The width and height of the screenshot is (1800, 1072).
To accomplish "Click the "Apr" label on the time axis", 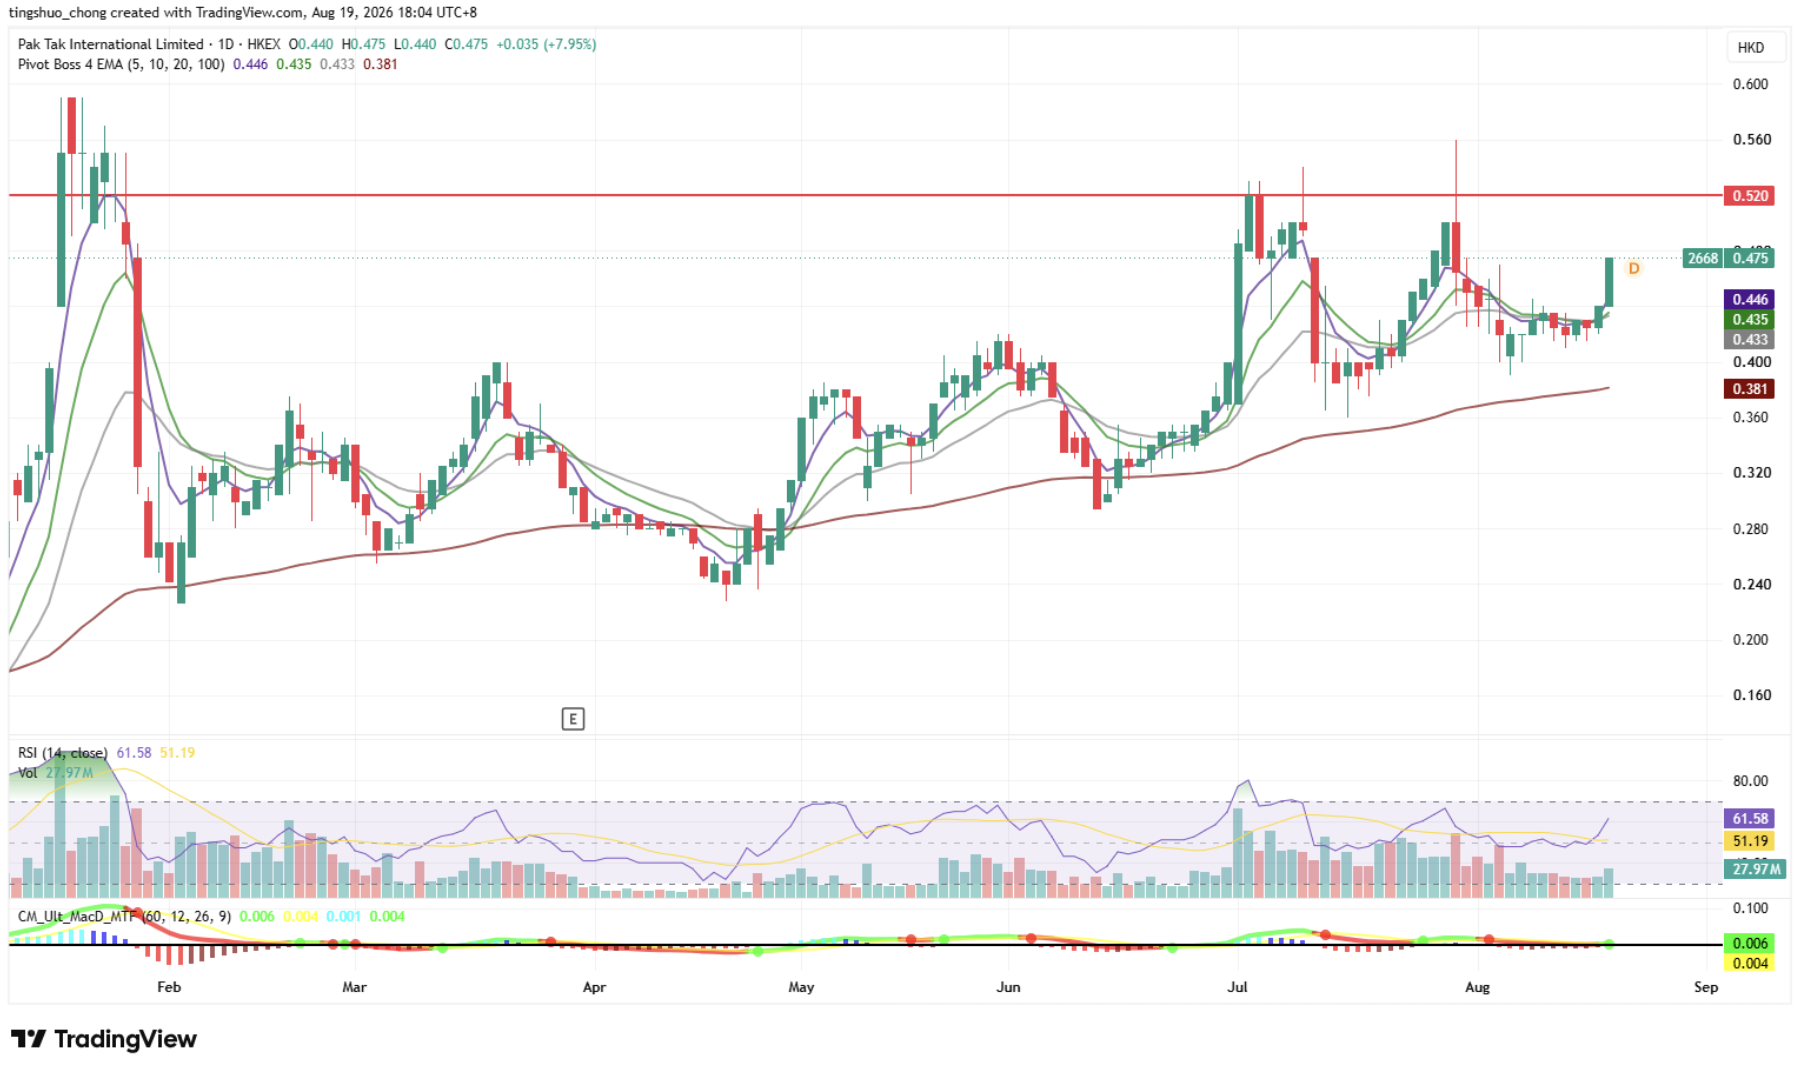I will coord(594,987).
